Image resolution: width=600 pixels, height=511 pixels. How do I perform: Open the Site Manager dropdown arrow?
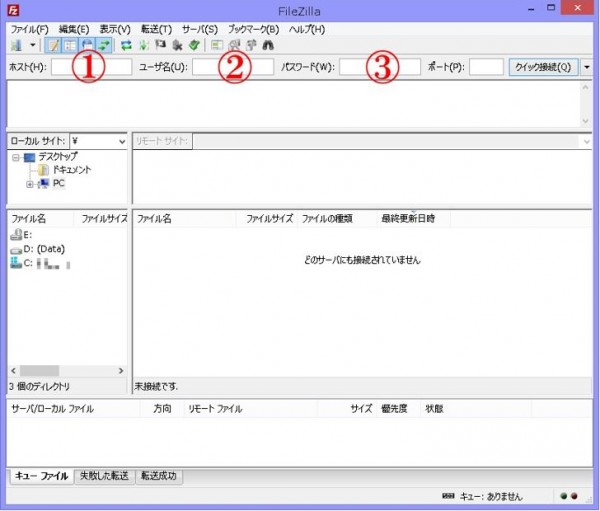tap(33, 46)
